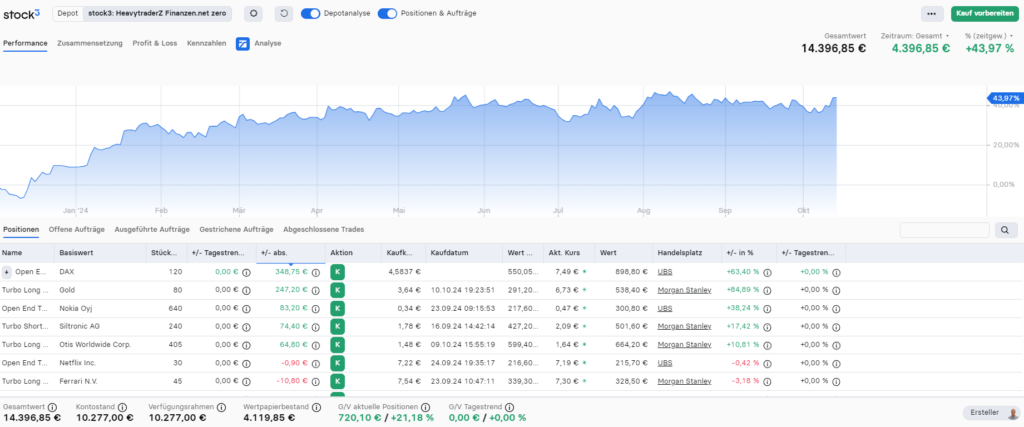Open Morgan Stanley link in Ferrari N.V. row
Screen dimensions: 1024x427
tap(684, 381)
